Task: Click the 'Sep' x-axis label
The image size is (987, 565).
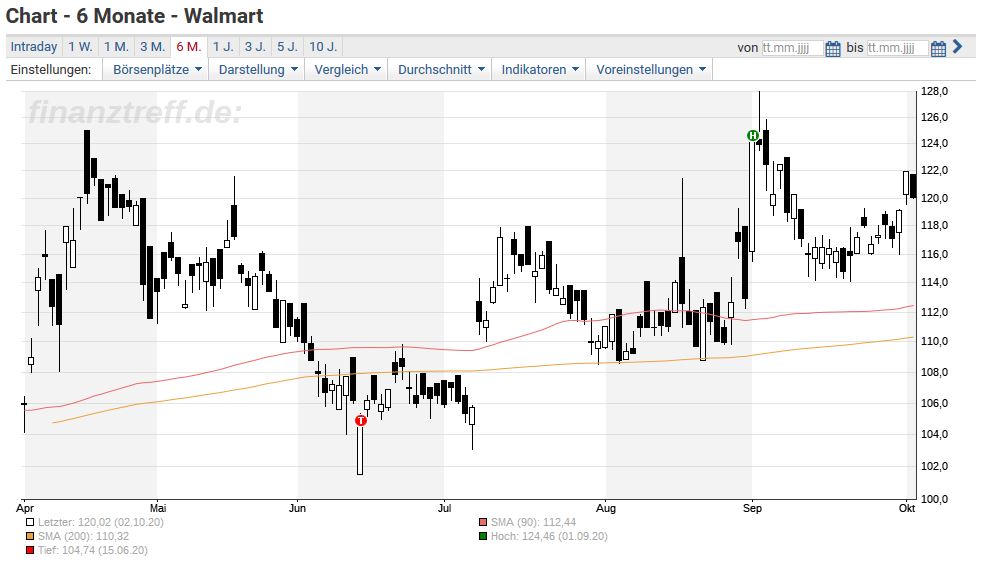Action: pyautogui.click(x=752, y=508)
